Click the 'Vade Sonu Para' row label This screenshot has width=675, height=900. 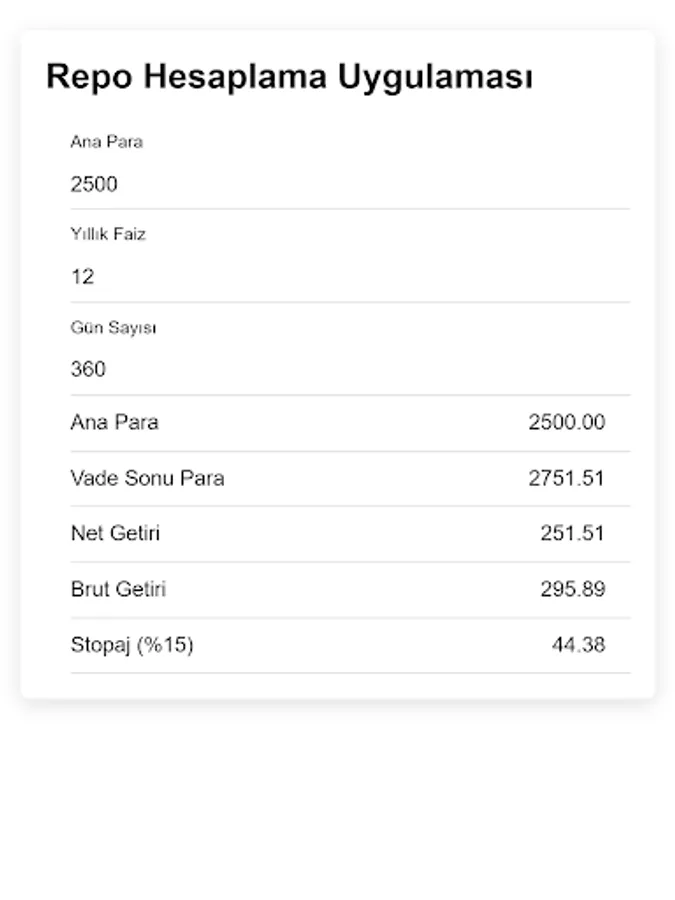click(147, 478)
